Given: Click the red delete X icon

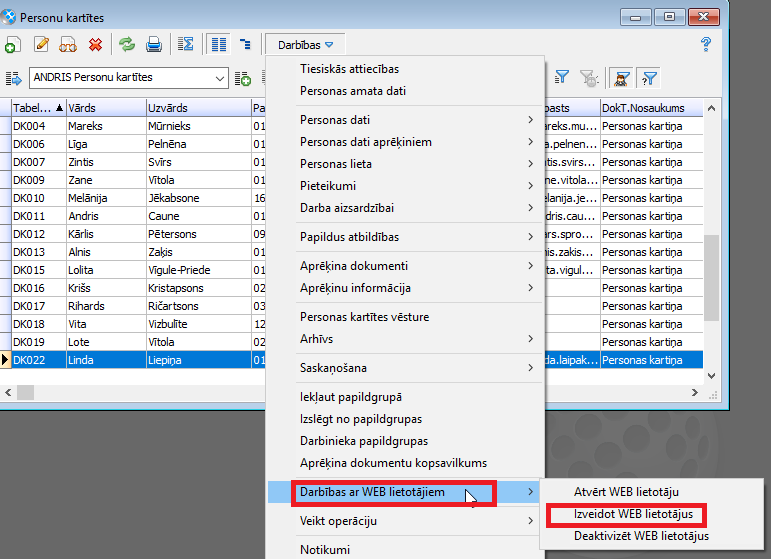Looking at the screenshot, I should (x=95, y=44).
